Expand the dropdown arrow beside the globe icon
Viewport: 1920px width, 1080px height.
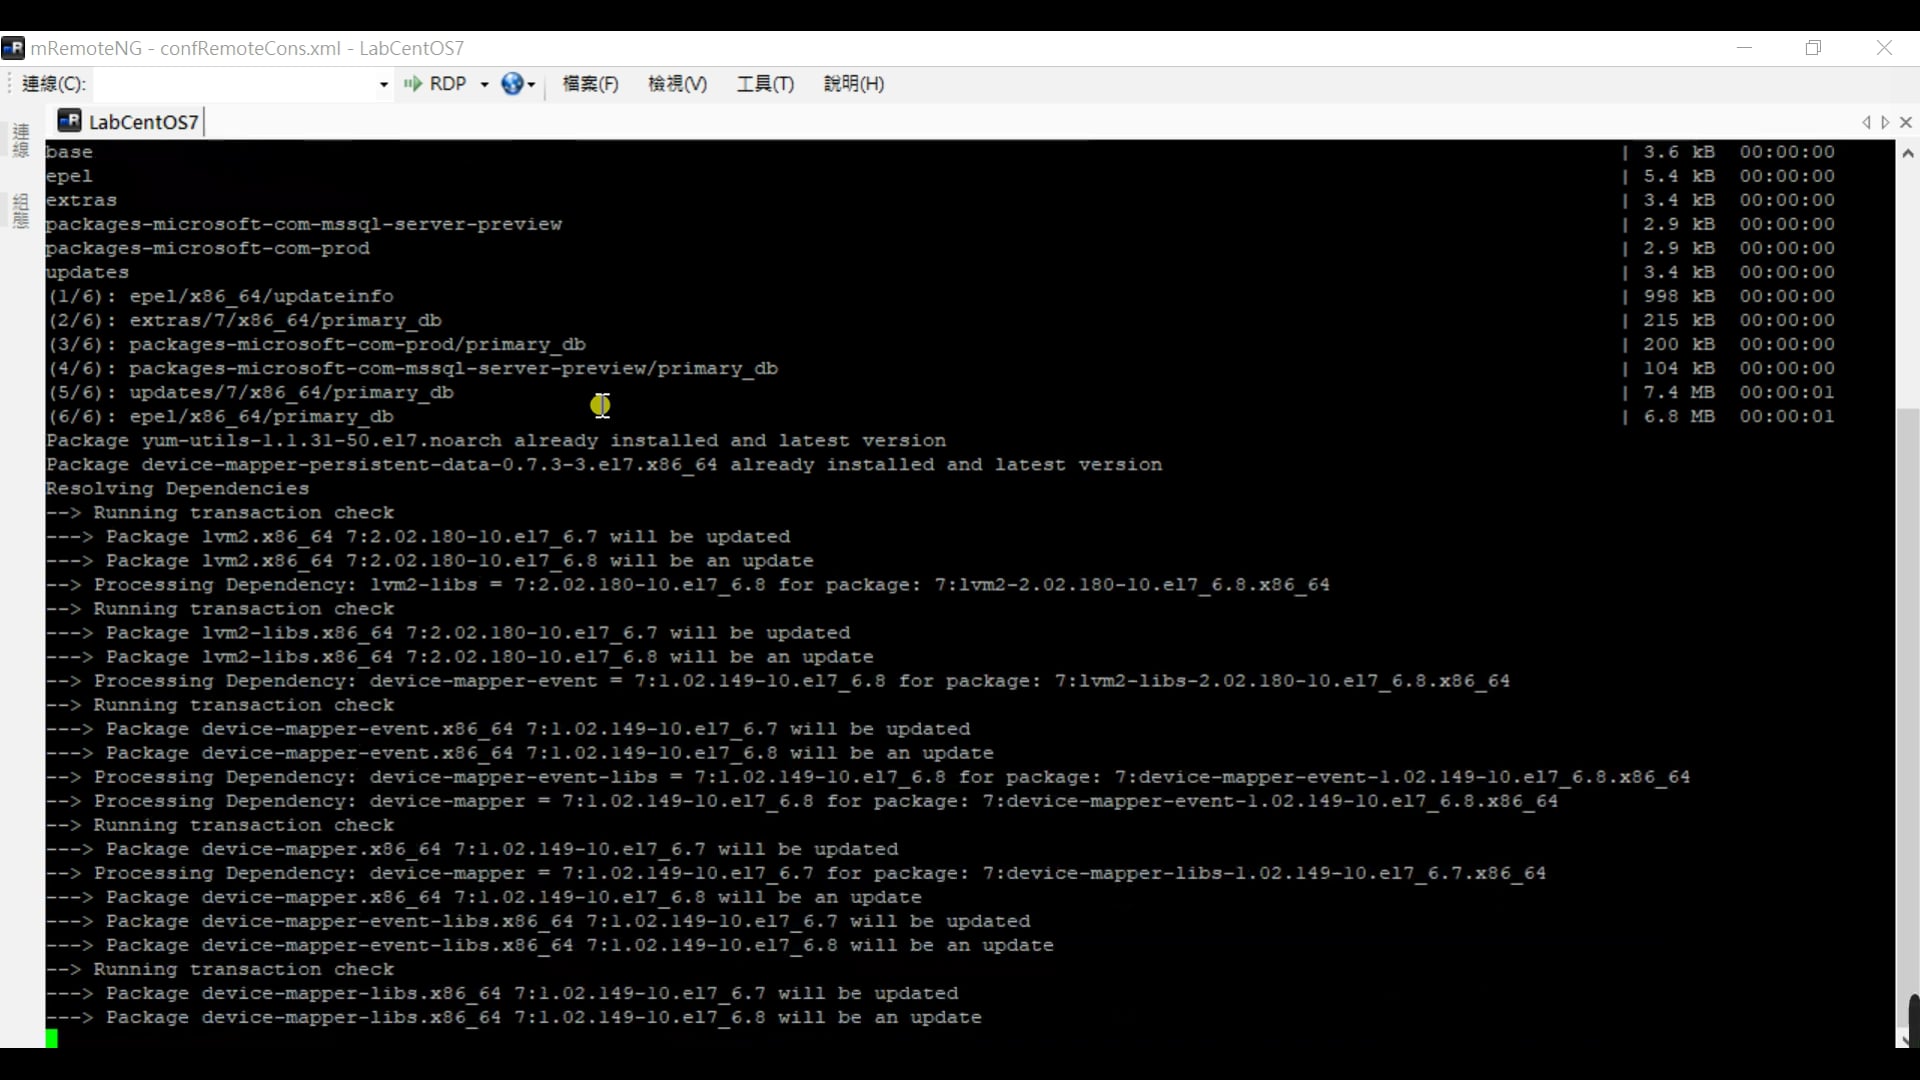coord(532,85)
